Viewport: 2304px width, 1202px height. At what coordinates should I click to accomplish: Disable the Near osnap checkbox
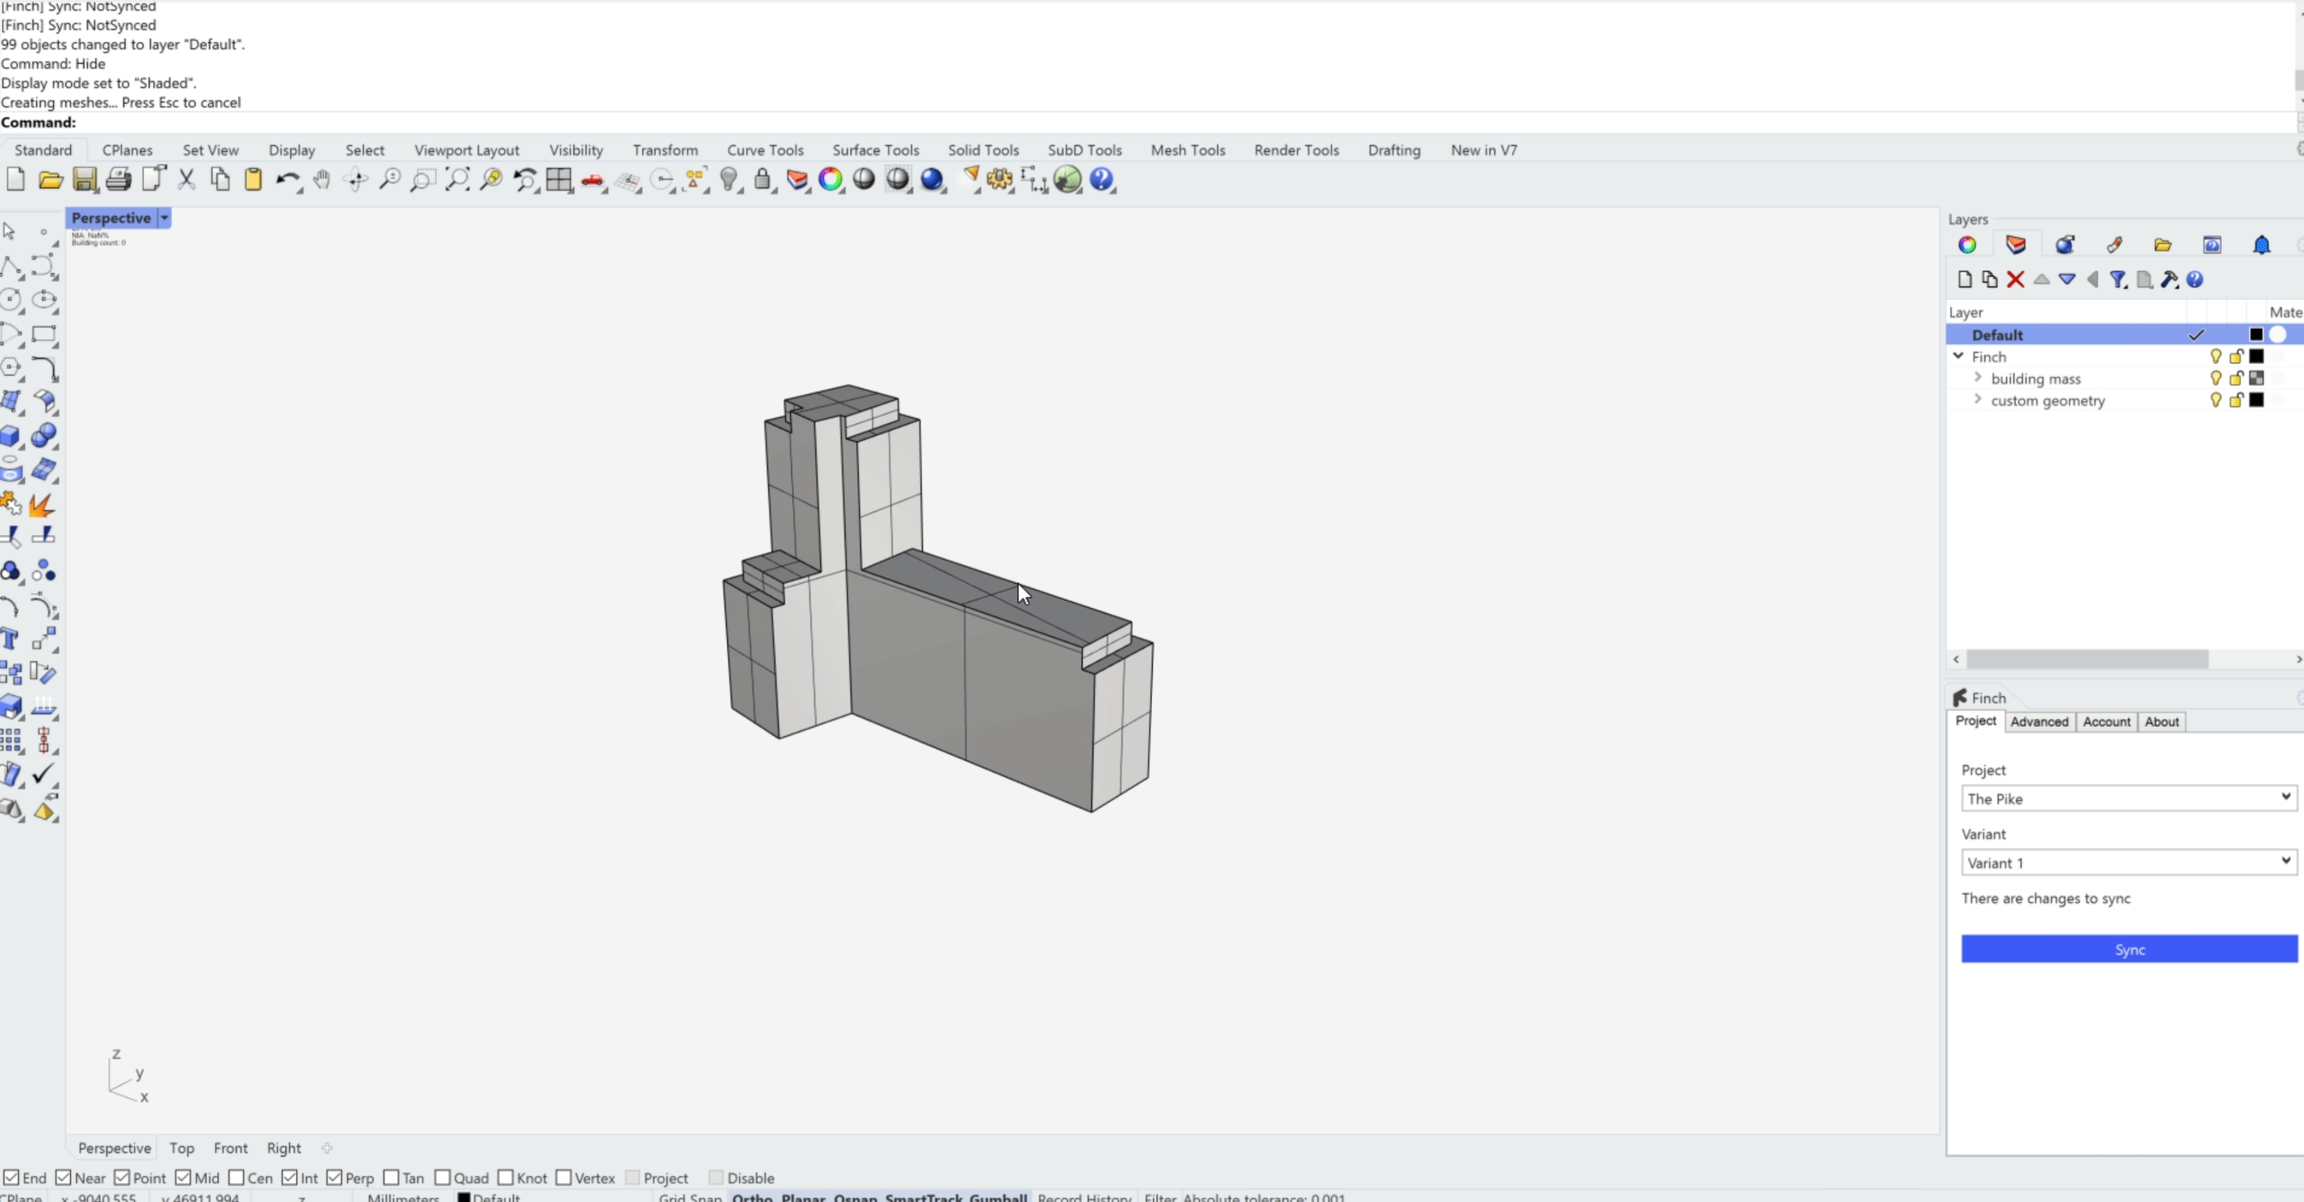[64, 1178]
